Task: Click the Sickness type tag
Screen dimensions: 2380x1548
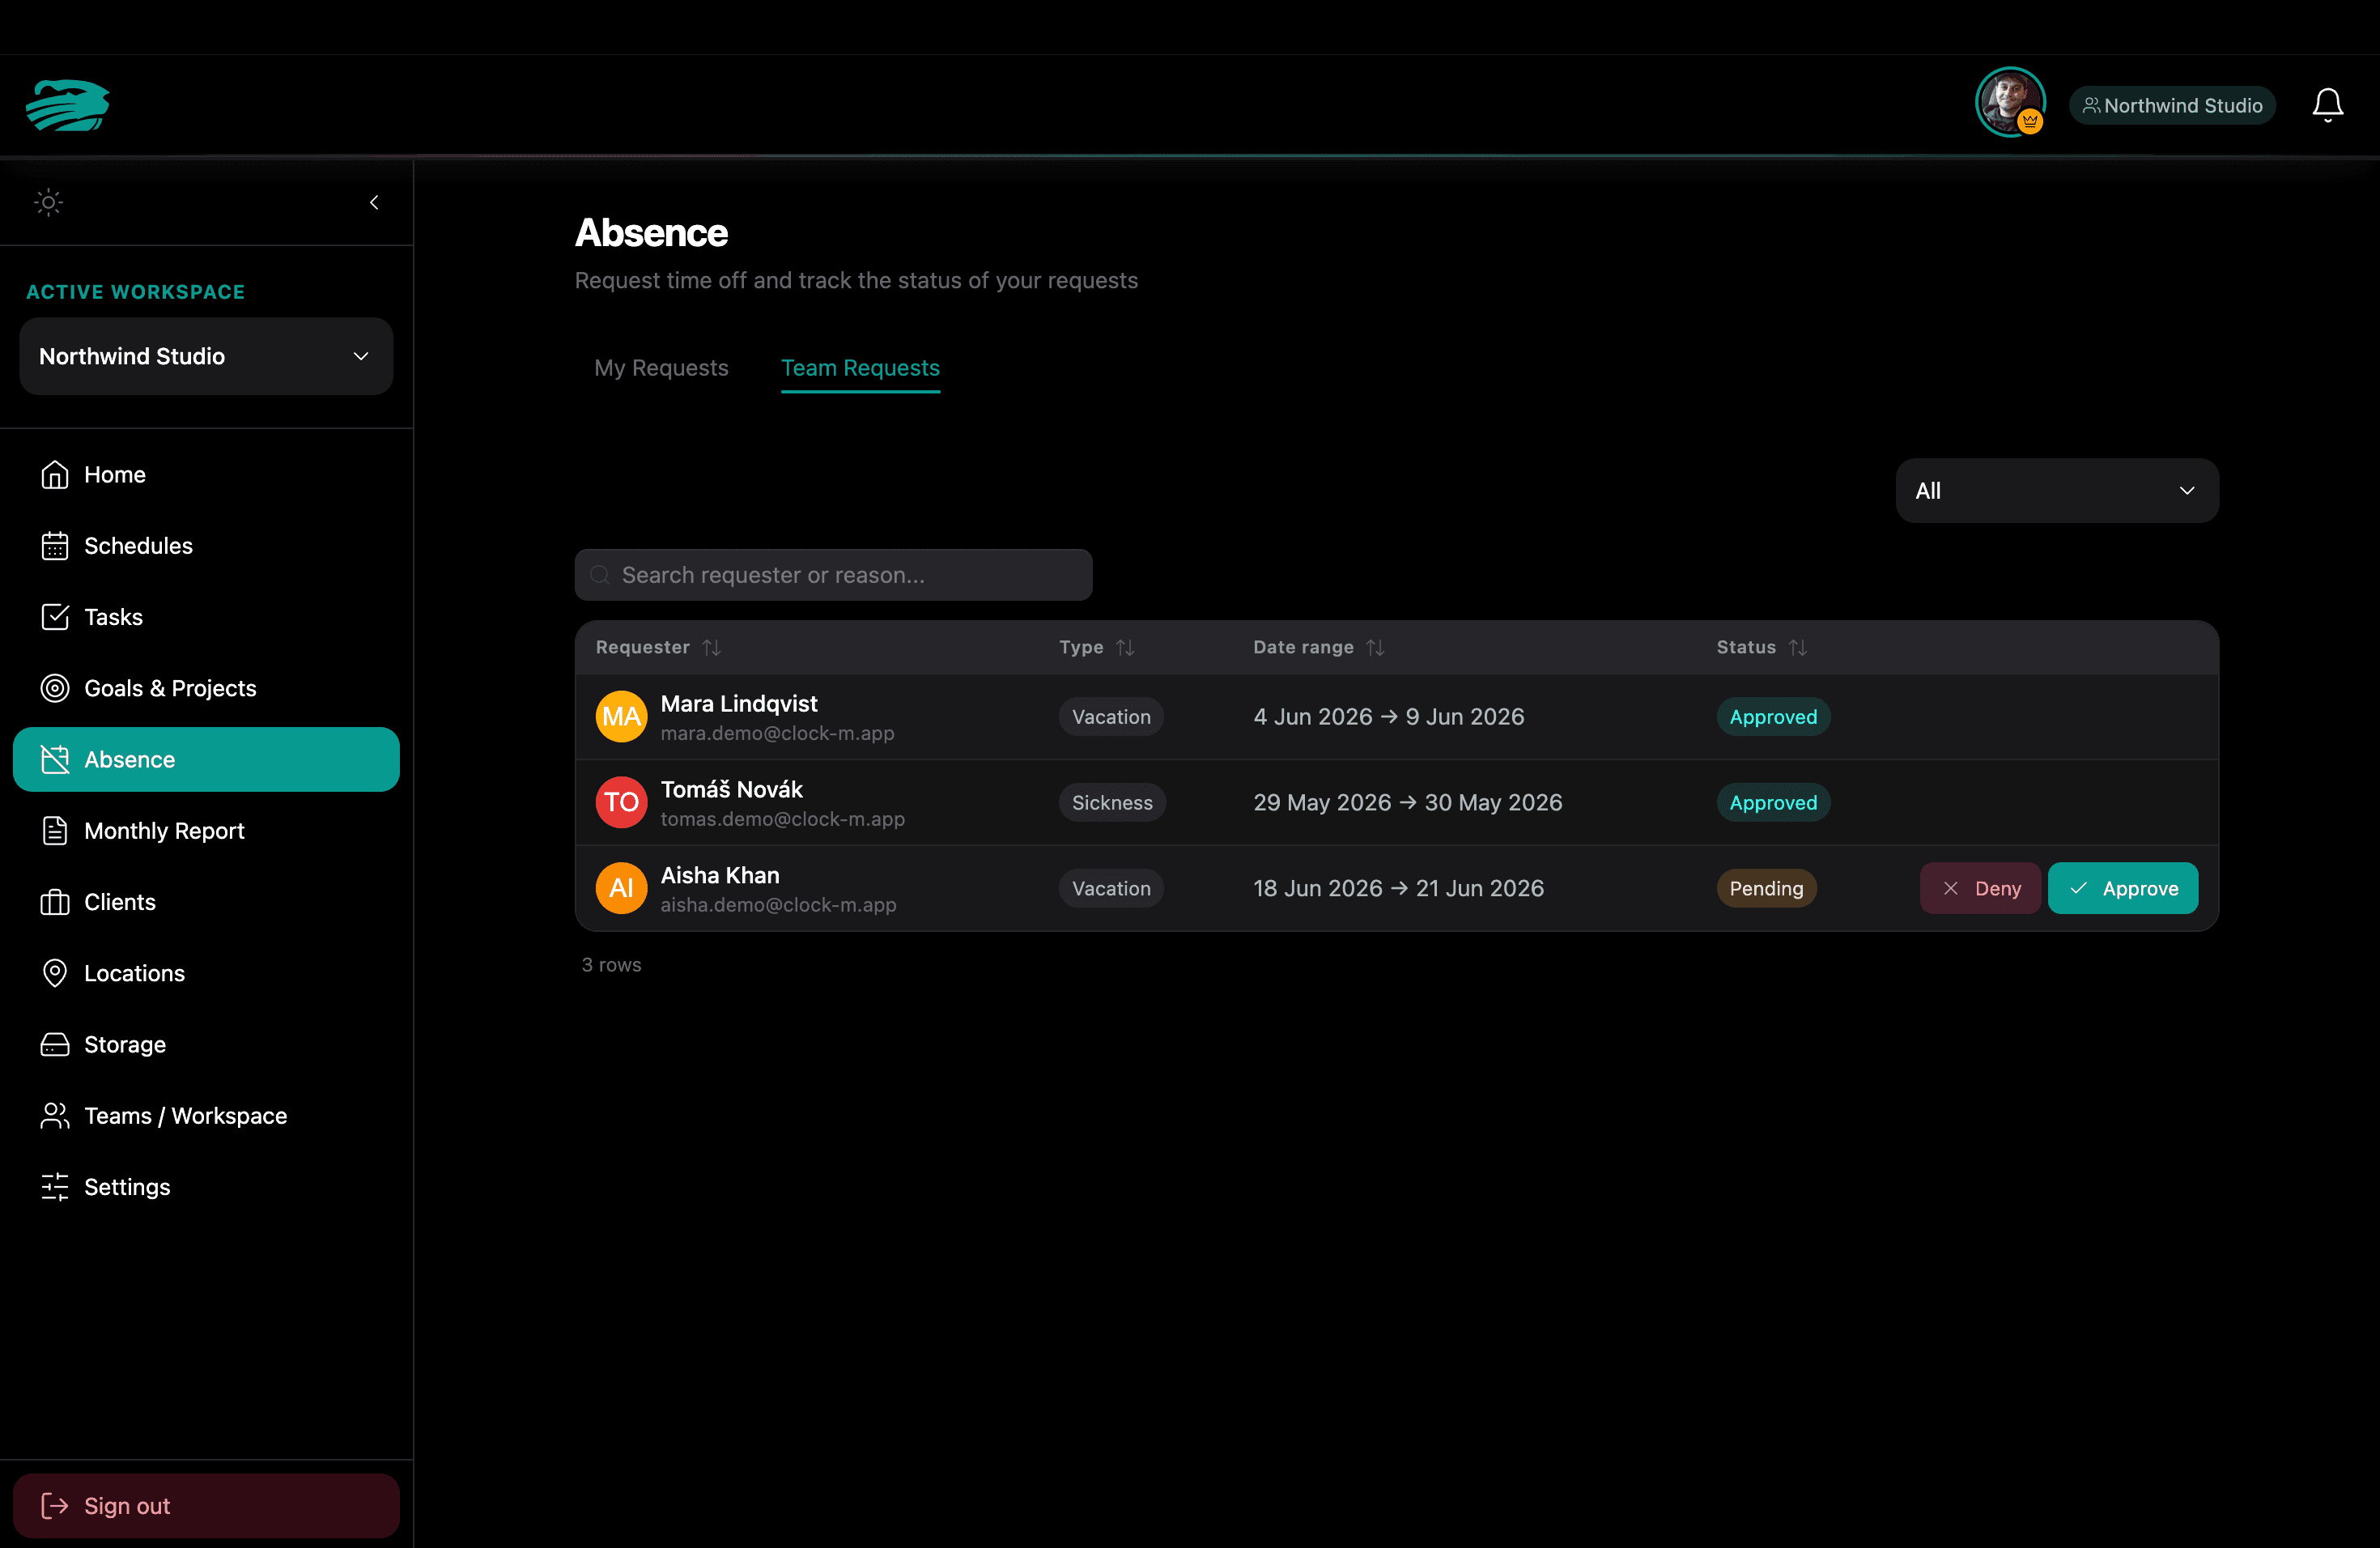Action: tap(1112, 802)
